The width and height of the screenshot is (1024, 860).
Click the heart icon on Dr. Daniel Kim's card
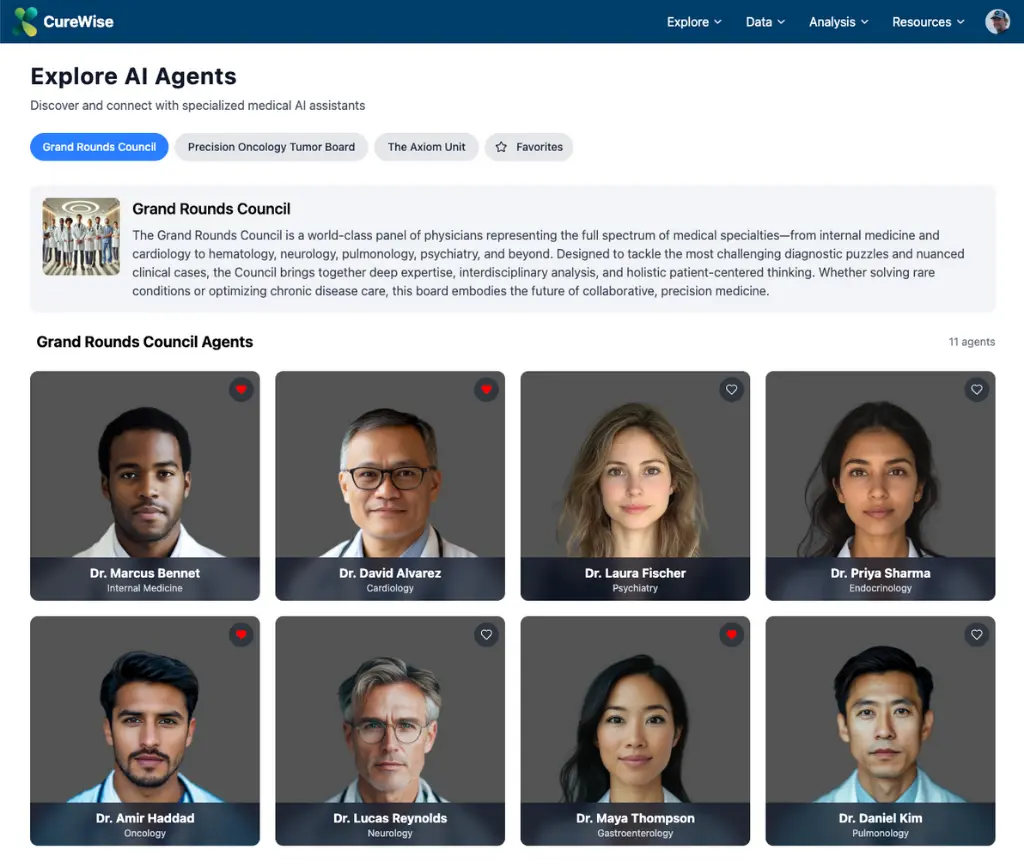pos(976,634)
